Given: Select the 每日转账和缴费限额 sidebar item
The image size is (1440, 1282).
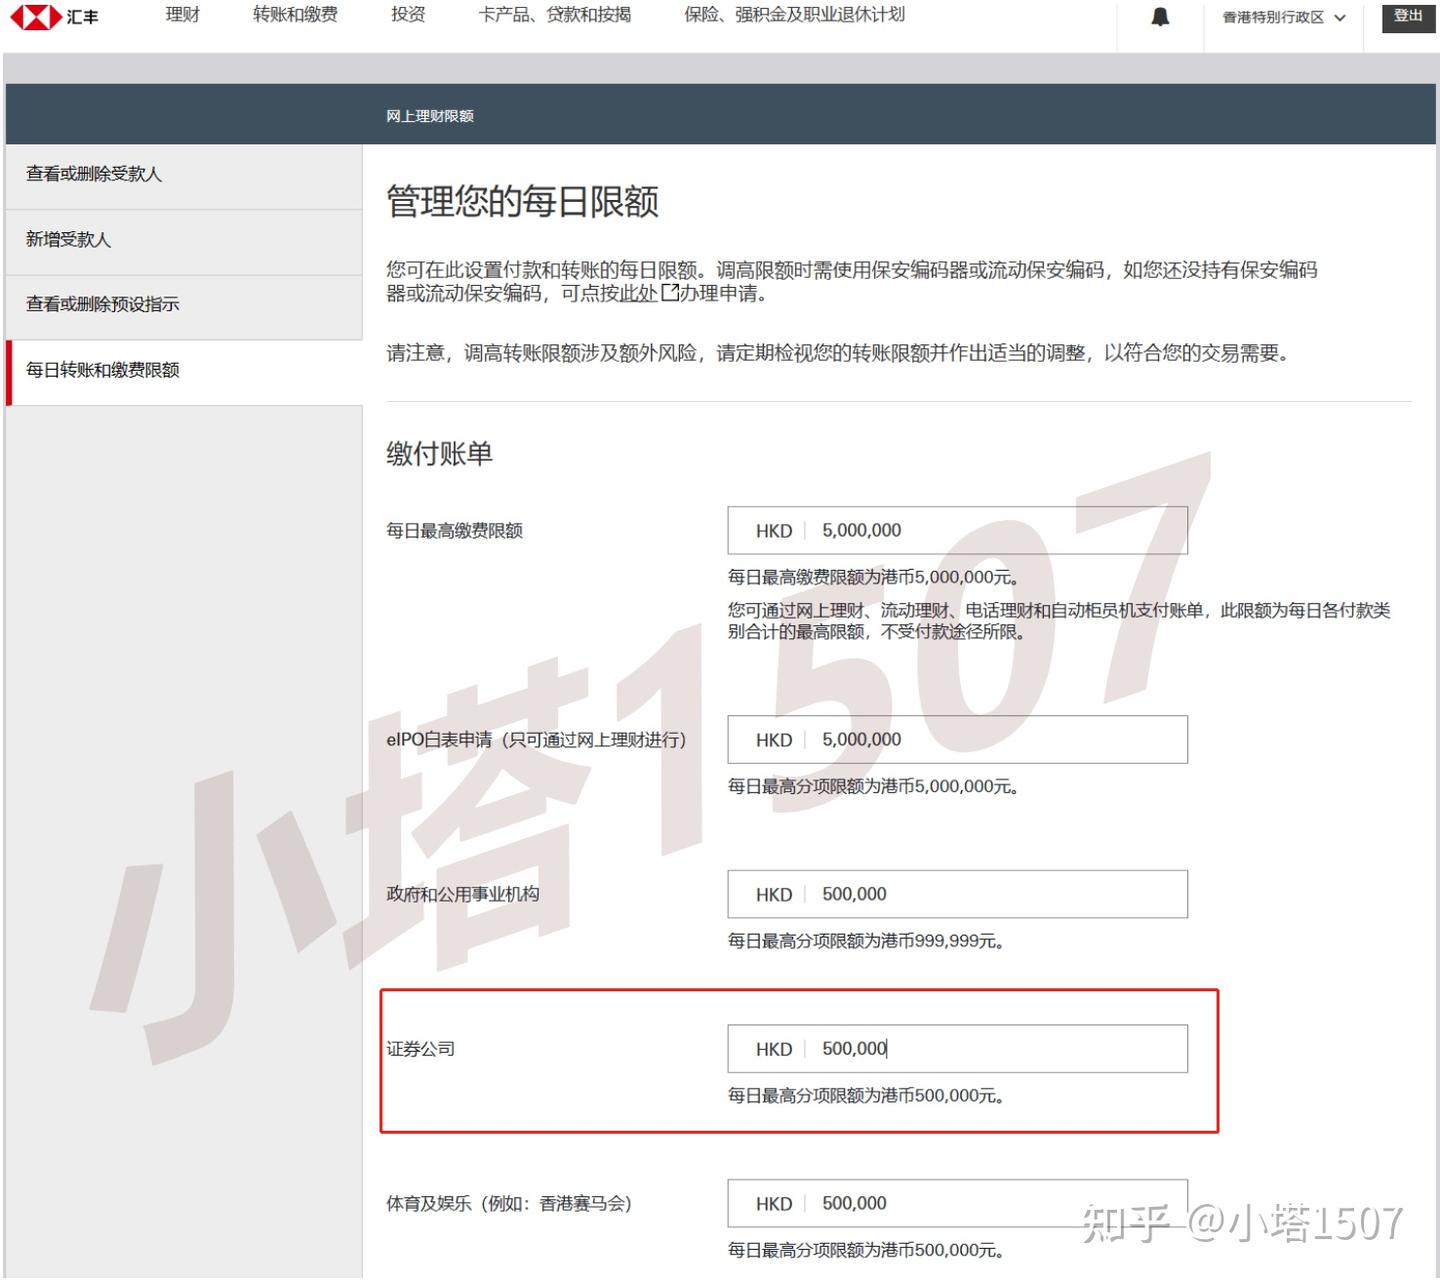Looking at the screenshot, I should pos(102,368).
